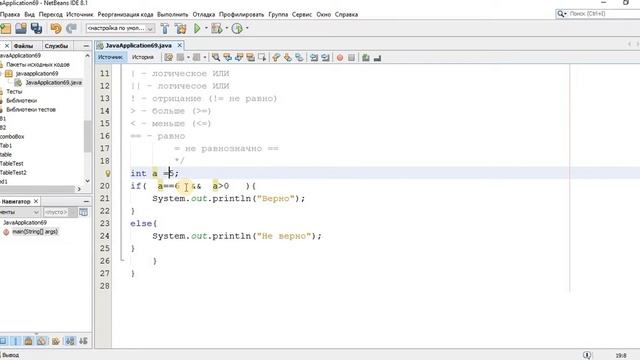Open the Run Project dropdown arrow
This screenshot has width=640, height=360.
pyautogui.click(x=206, y=28)
